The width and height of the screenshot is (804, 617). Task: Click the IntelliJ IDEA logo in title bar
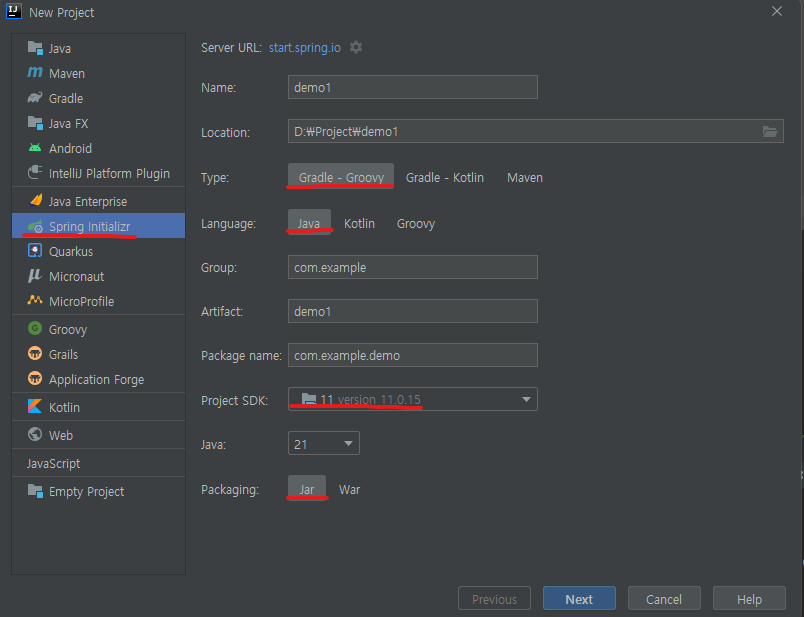coord(13,11)
